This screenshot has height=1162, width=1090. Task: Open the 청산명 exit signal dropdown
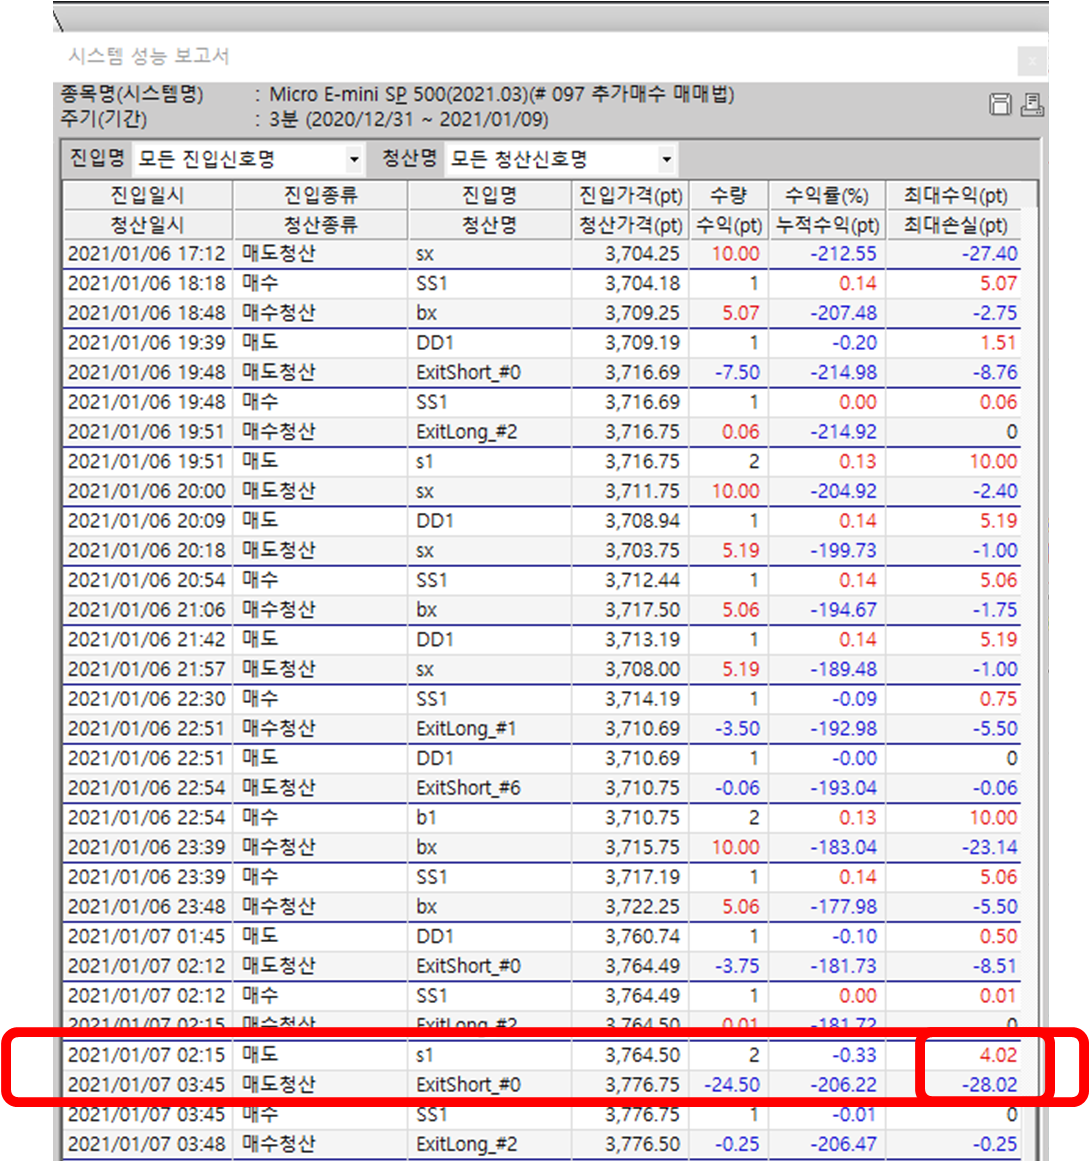pos(666,159)
